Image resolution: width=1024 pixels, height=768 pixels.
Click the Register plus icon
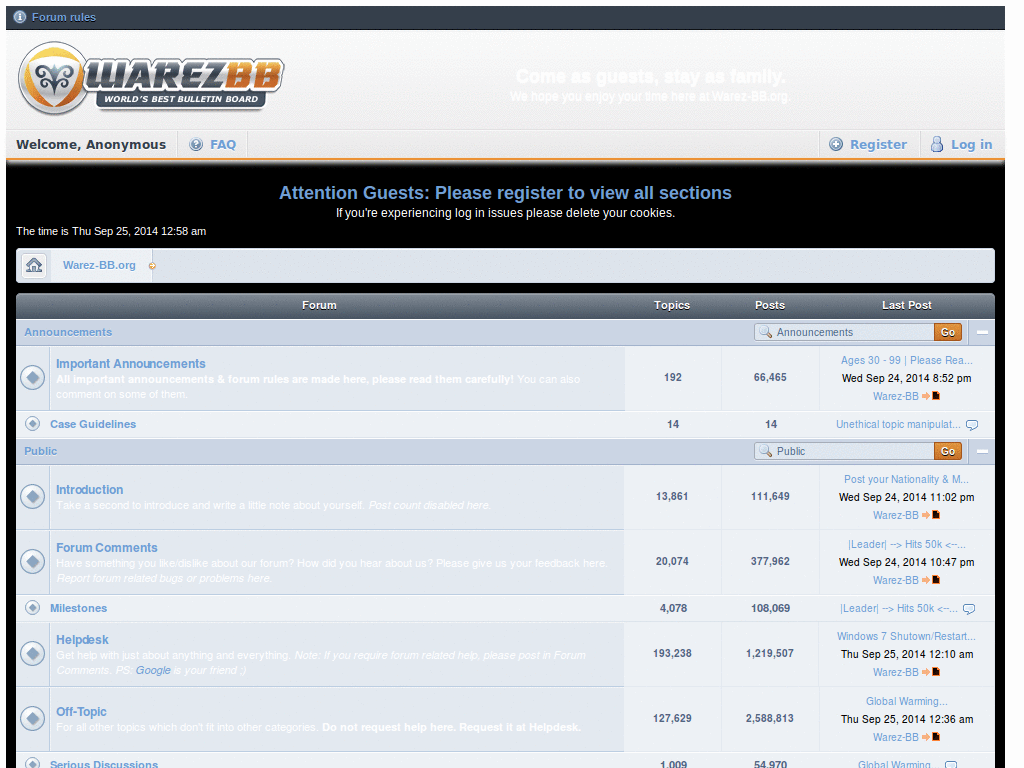pyautogui.click(x=836, y=144)
